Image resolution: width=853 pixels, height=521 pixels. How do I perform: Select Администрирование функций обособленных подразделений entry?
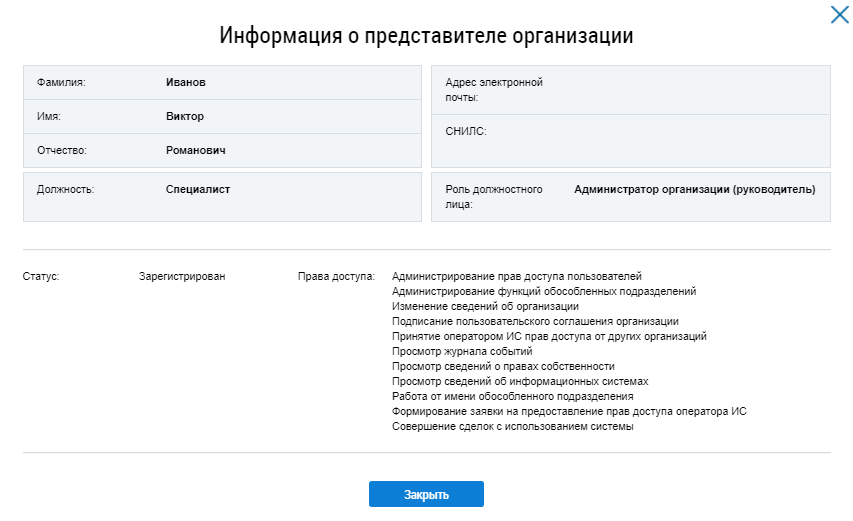[544, 291]
